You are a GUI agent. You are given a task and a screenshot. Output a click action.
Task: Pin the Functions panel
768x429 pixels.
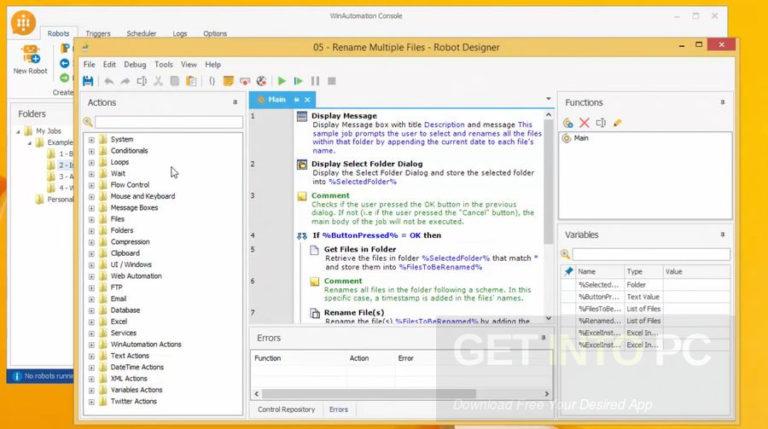tap(722, 102)
